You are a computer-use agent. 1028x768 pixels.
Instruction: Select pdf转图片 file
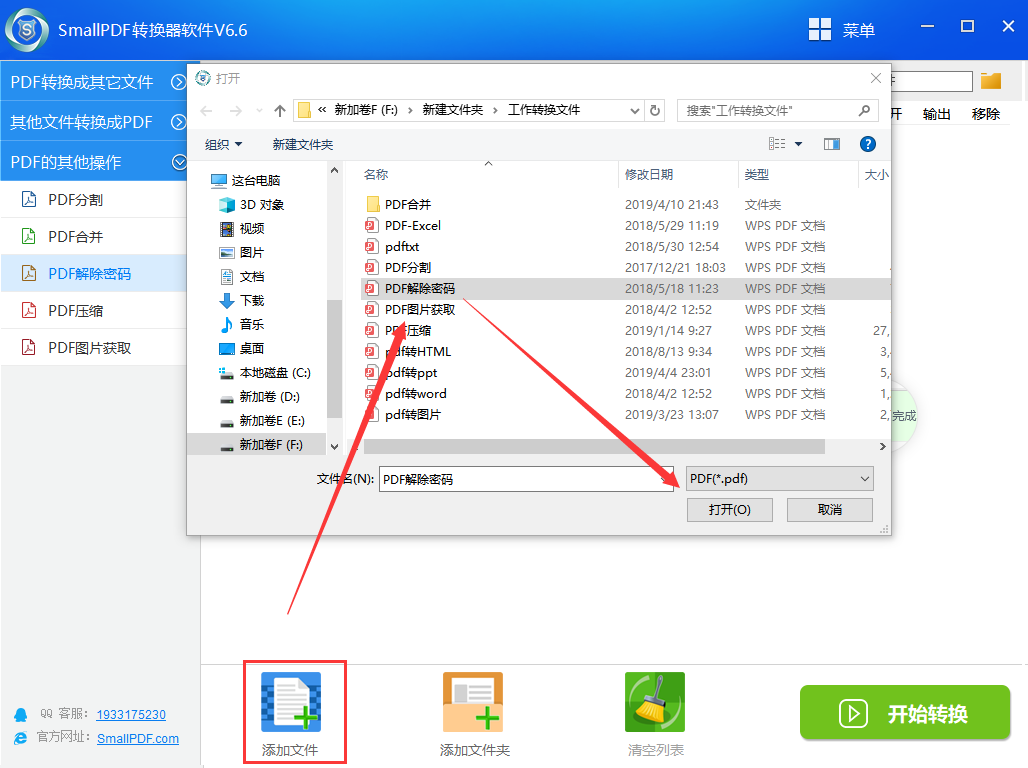click(x=404, y=414)
